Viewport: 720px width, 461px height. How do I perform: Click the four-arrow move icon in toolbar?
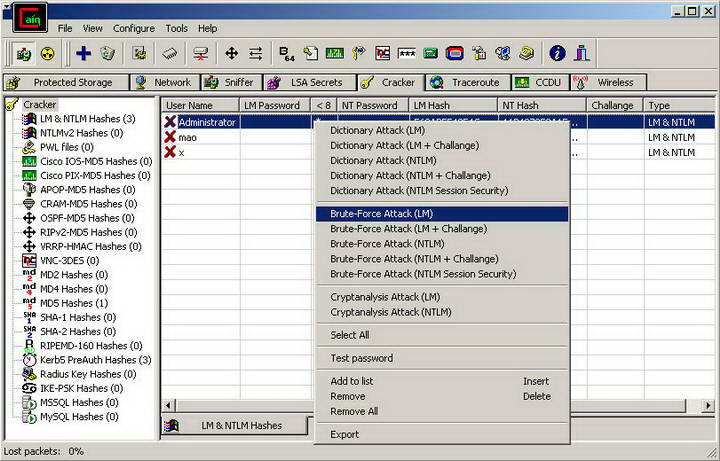[x=232, y=53]
